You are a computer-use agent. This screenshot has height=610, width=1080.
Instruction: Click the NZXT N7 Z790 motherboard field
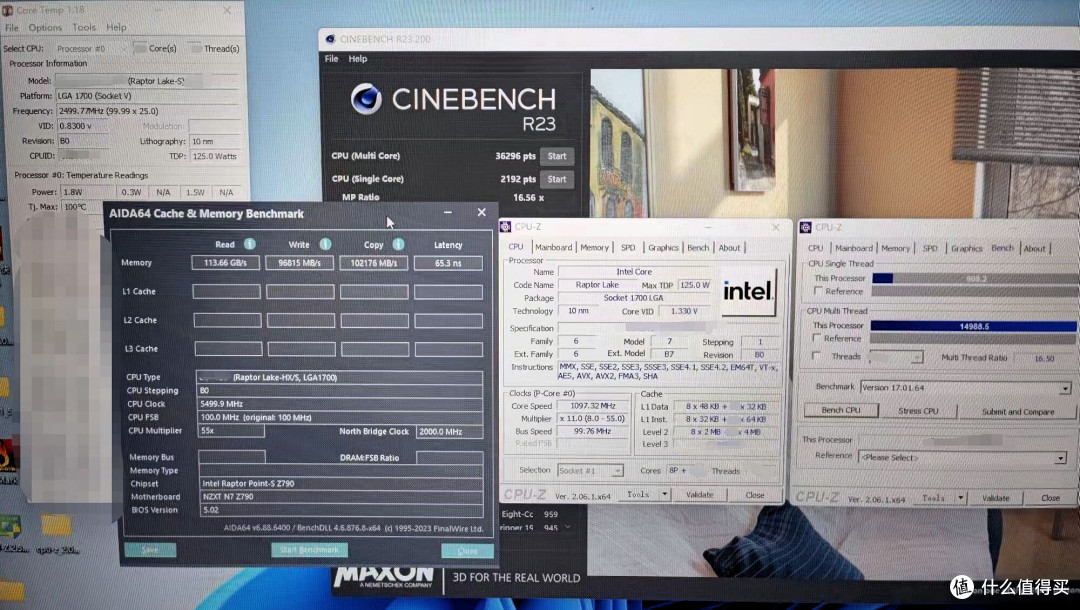(x=341, y=496)
